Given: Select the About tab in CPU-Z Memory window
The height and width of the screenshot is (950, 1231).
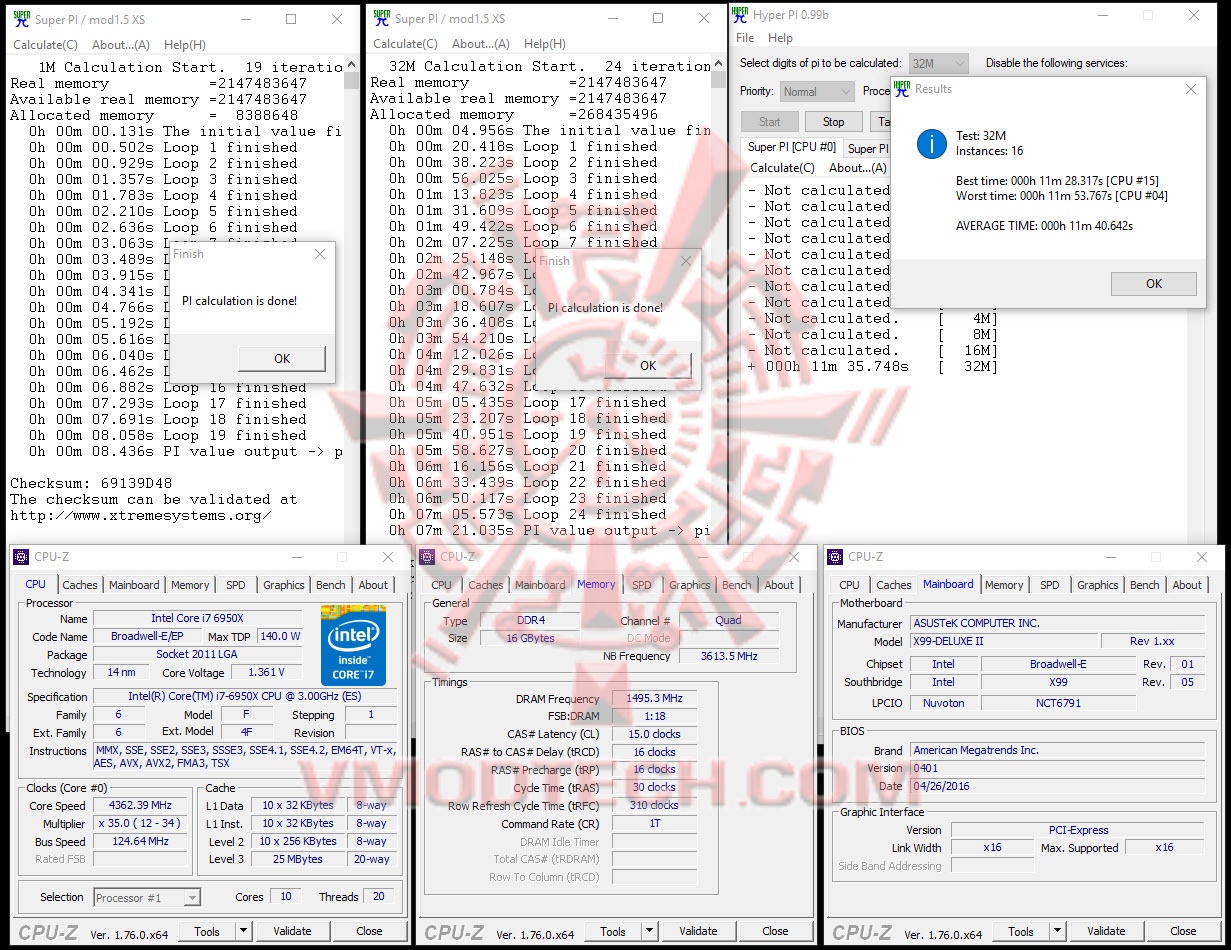Looking at the screenshot, I should point(780,585).
